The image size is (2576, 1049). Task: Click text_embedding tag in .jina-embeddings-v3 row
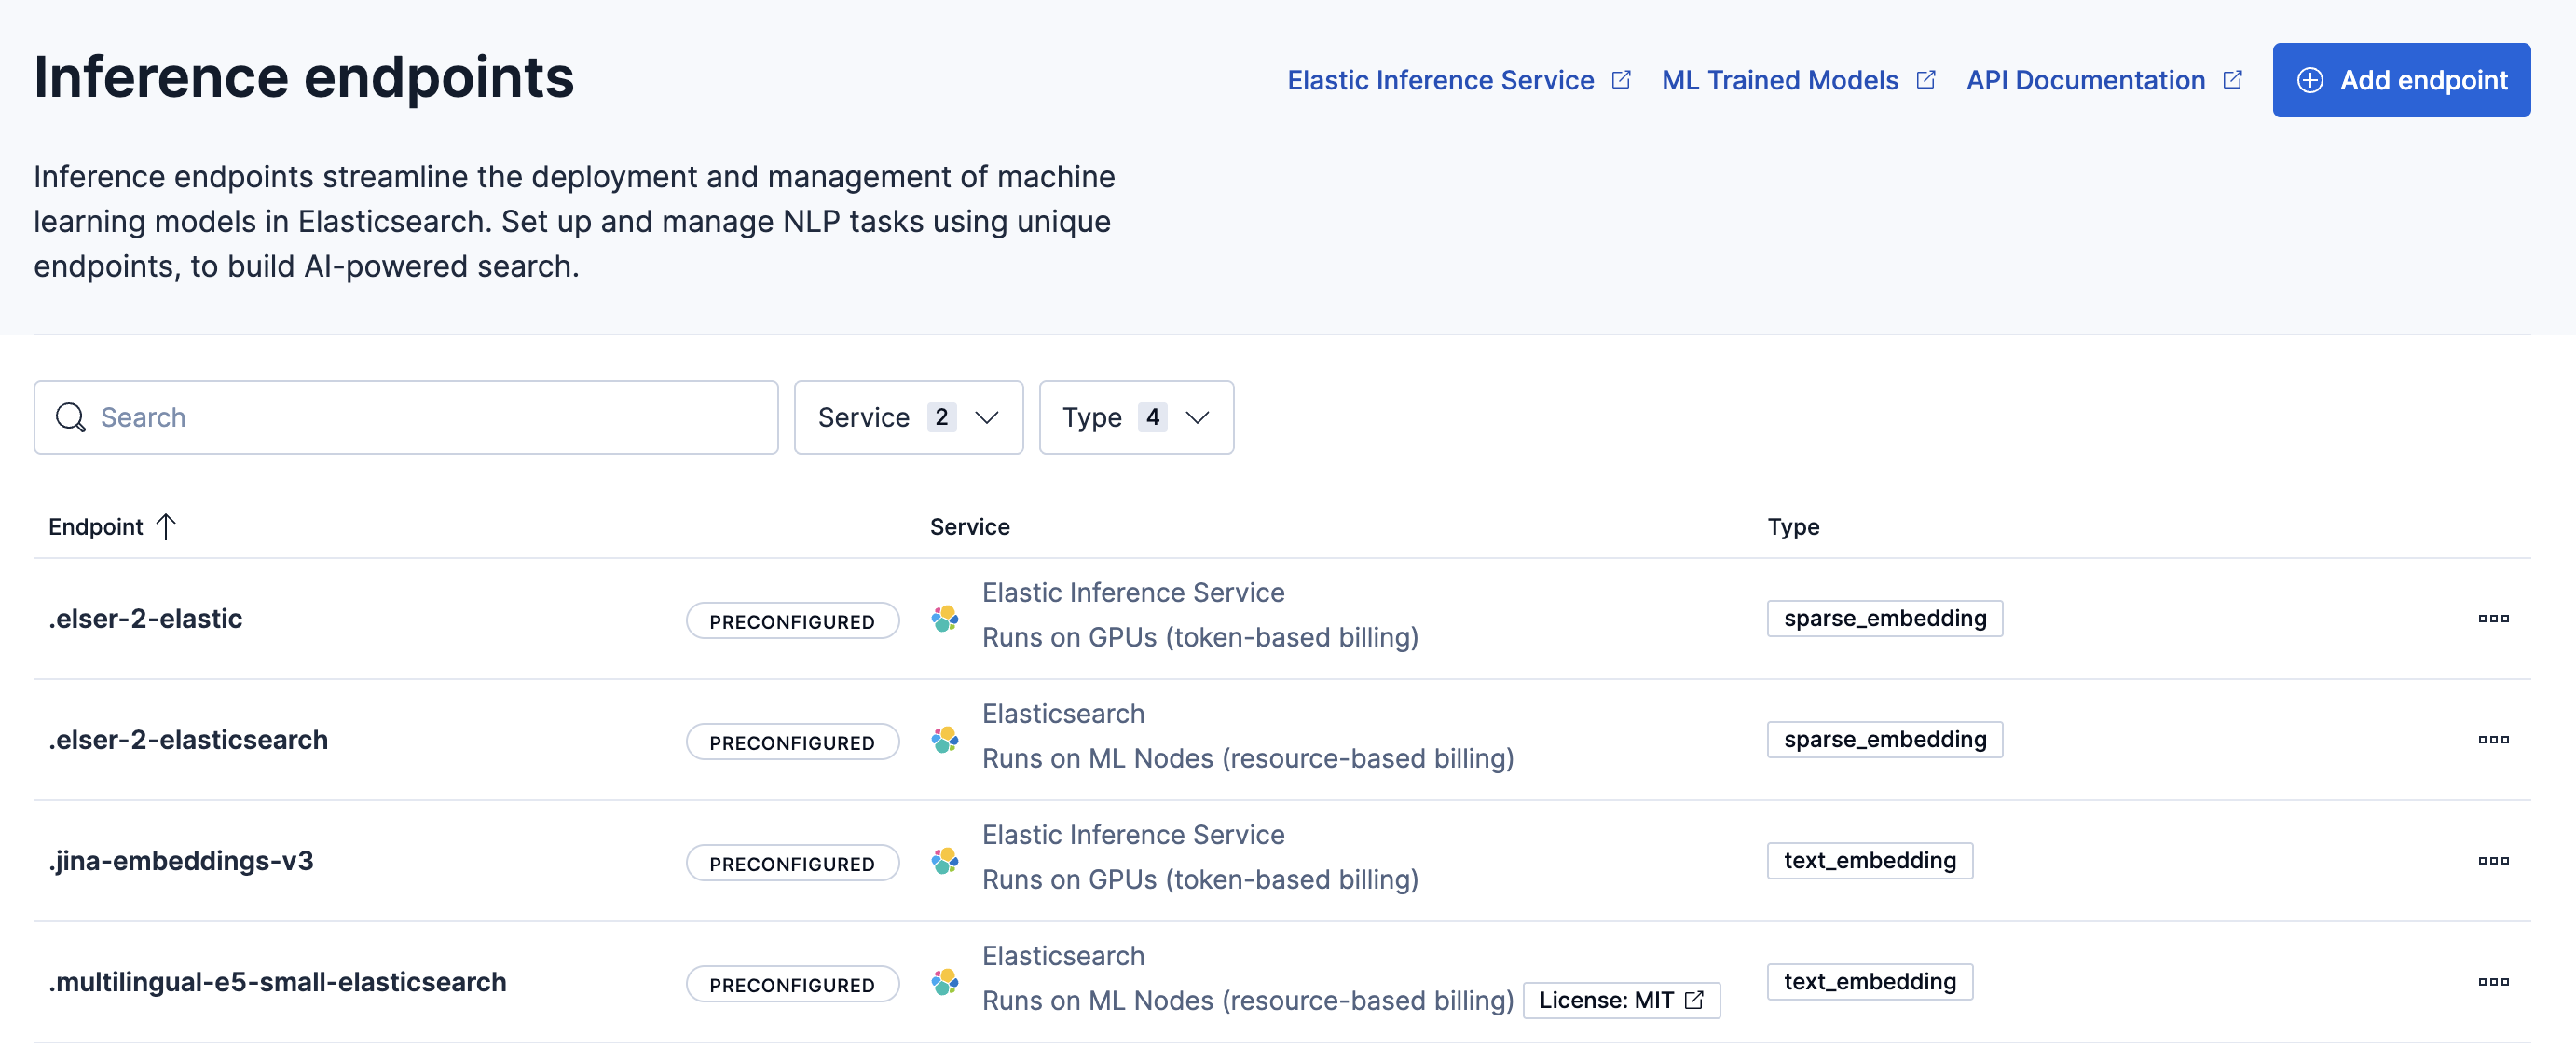tap(1869, 860)
